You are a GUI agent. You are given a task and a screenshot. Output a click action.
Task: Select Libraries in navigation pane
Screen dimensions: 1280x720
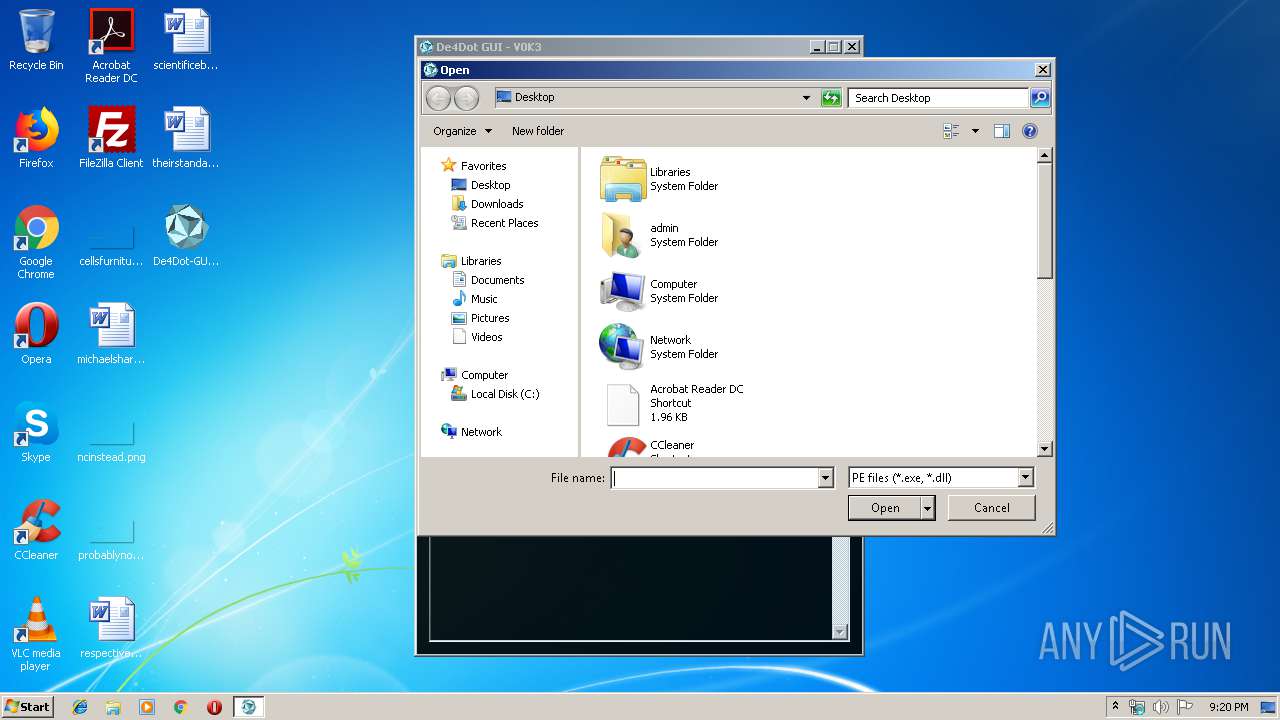click(472, 261)
